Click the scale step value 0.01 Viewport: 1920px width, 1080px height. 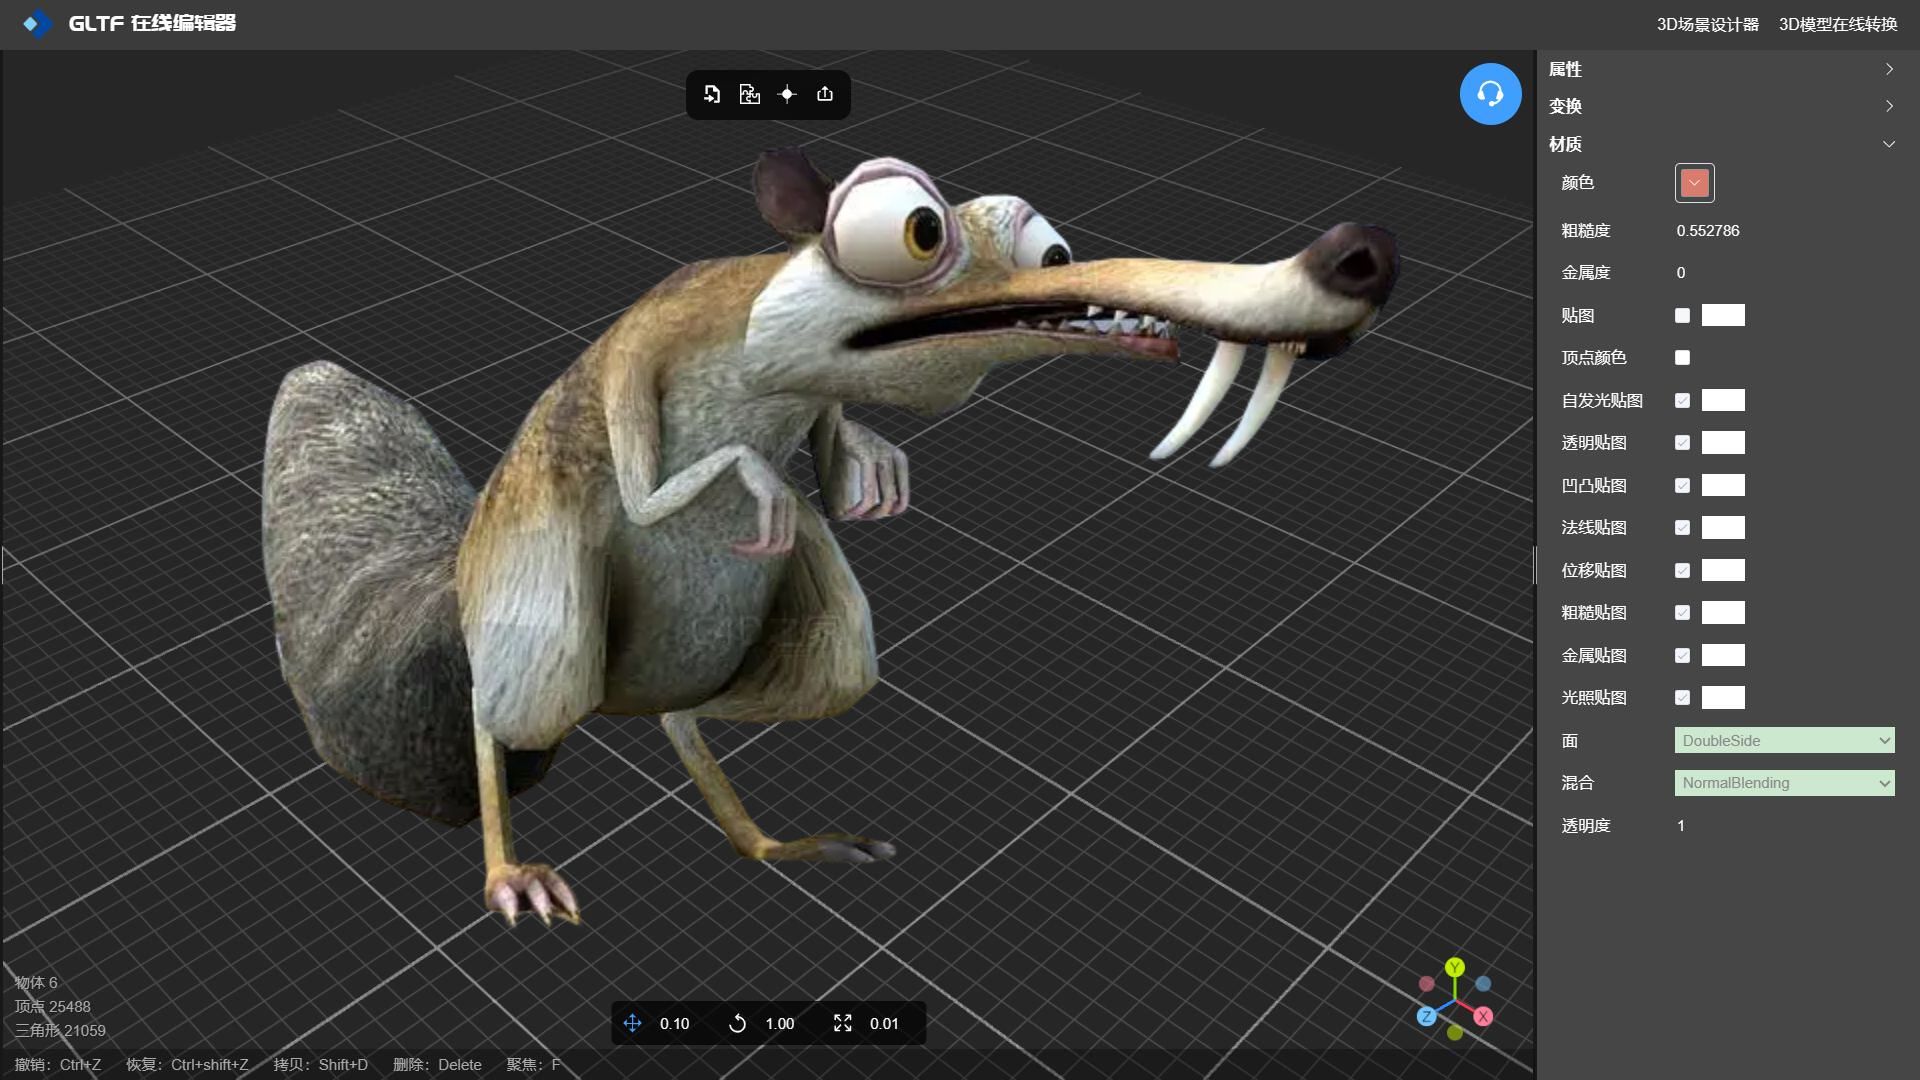click(884, 1023)
